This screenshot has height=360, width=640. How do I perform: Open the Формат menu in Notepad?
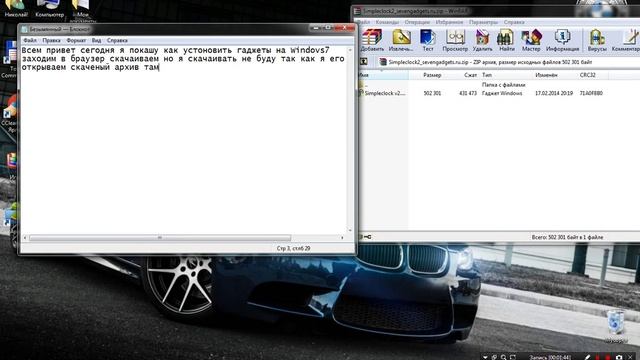coord(76,40)
